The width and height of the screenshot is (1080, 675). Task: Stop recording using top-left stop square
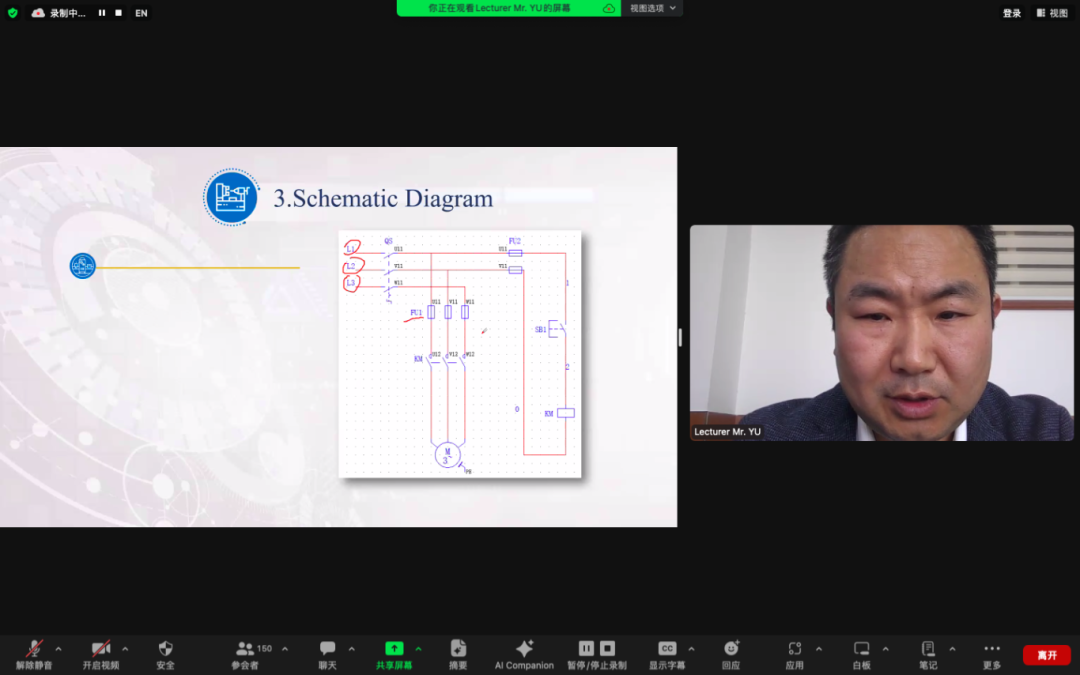118,13
